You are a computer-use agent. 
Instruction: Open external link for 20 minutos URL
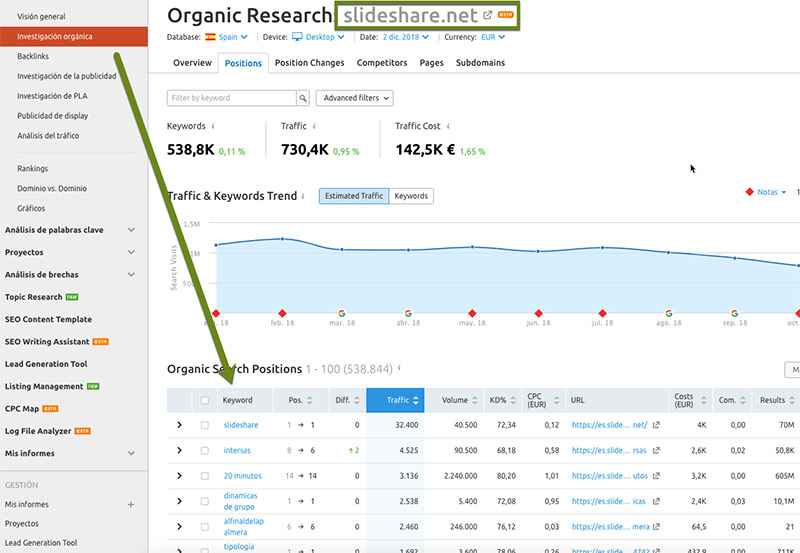656,476
